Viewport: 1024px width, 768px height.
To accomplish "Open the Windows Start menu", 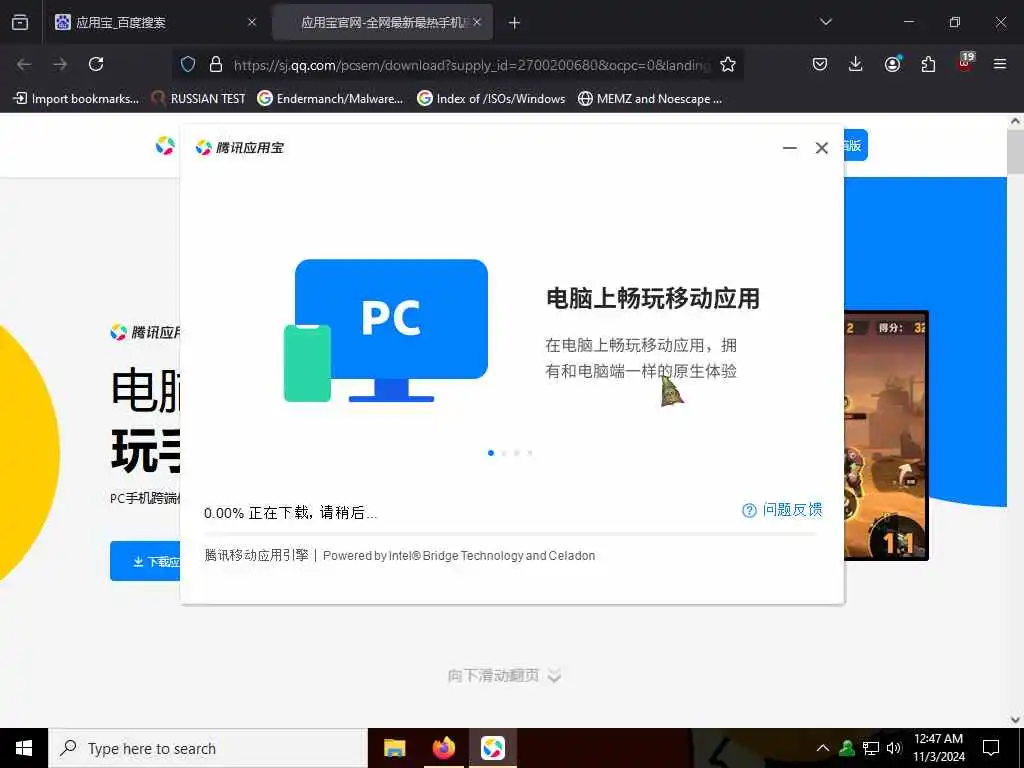I will pos(24,748).
